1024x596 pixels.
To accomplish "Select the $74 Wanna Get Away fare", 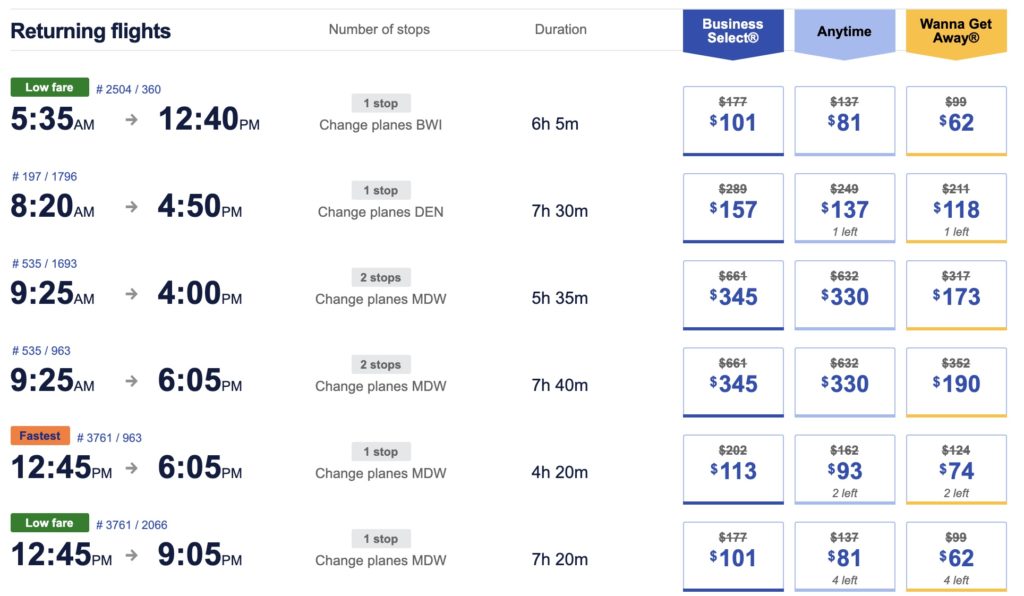I will [x=956, y=469].
